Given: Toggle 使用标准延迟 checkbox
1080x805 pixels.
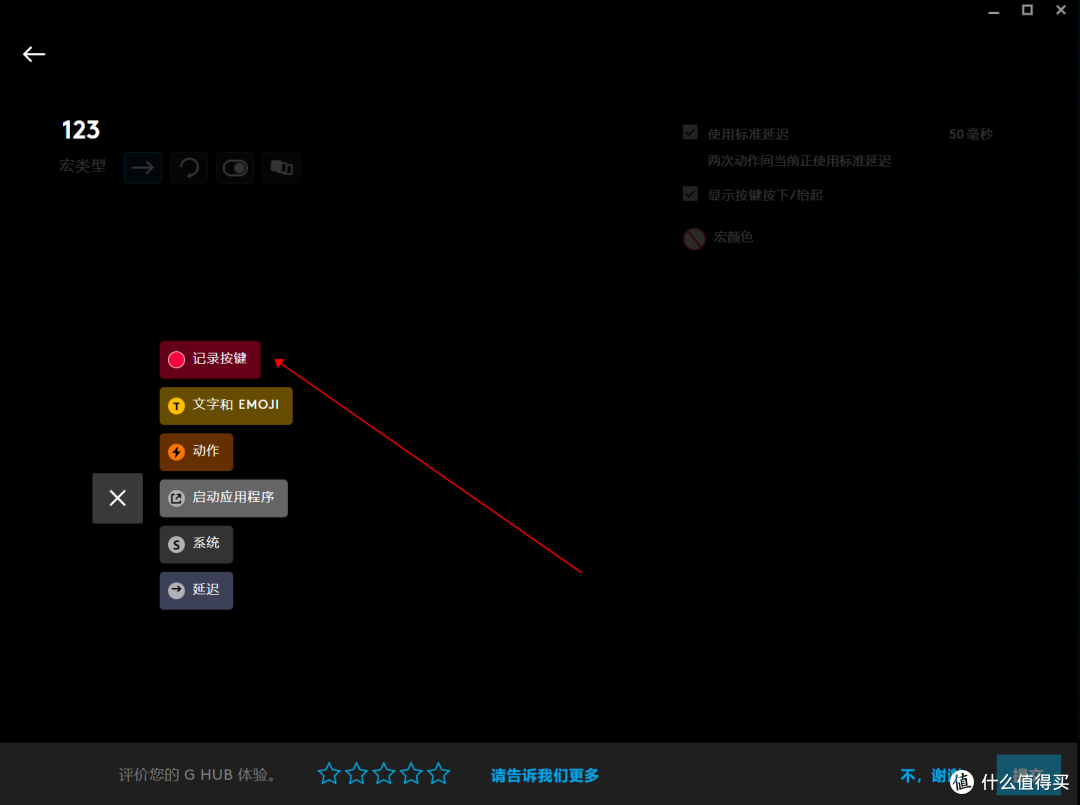Looking at the screenshot, I should (x=690, y=132).
